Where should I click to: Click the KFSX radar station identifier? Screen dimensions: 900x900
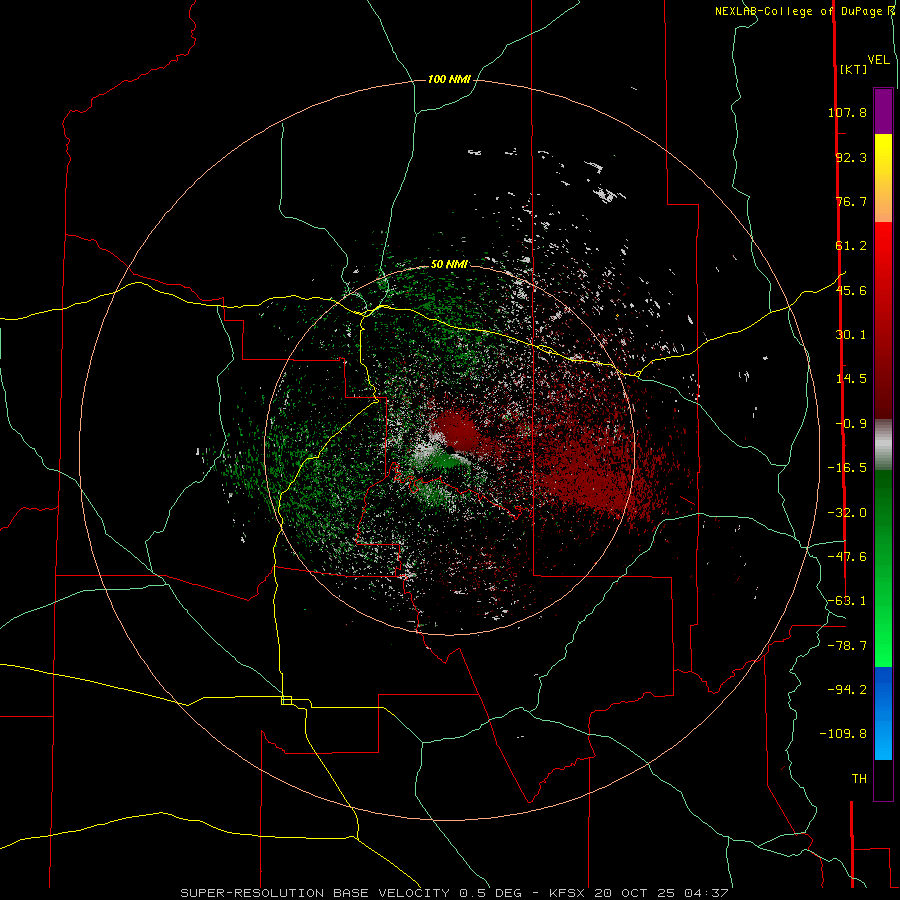point(568,893)
